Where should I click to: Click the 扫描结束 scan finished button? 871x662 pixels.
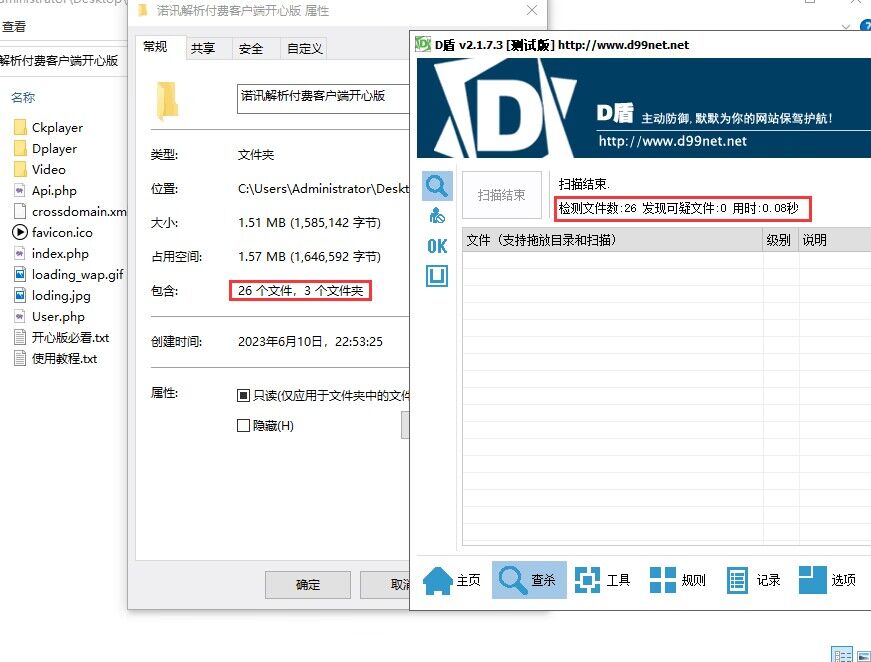pyautogui.click(x=501, y=195)
